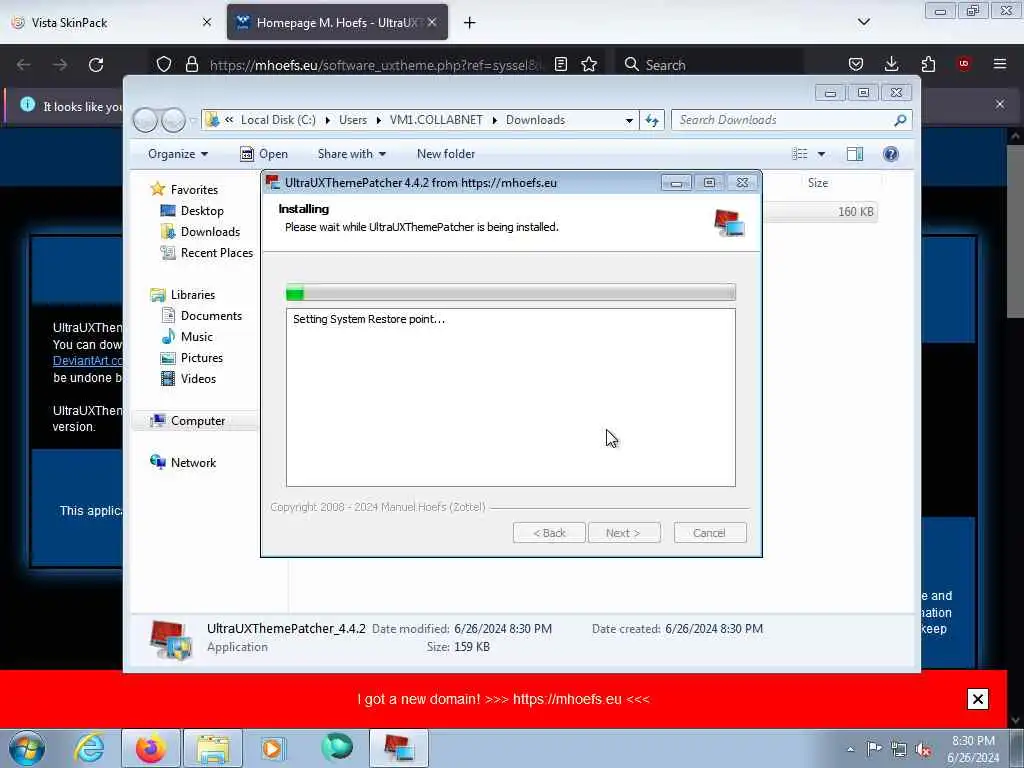
Task: Open Documents library
Action: [x=202, y=316]
